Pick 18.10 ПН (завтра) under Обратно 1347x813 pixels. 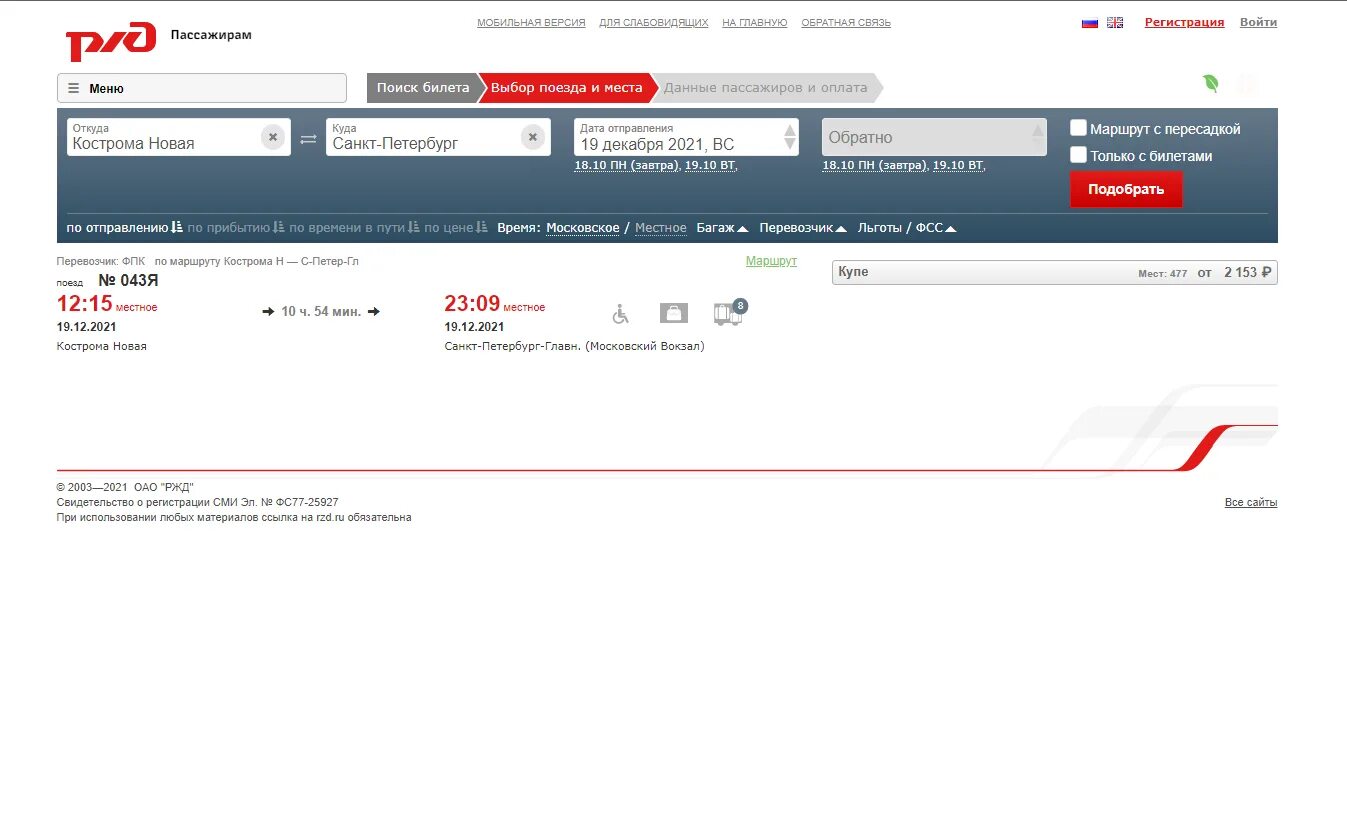point(874,166)
